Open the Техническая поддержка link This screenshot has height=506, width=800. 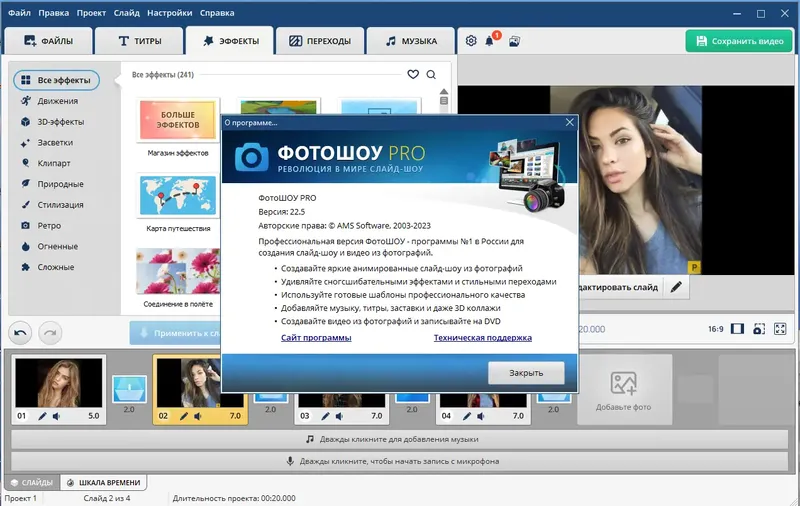483,338
